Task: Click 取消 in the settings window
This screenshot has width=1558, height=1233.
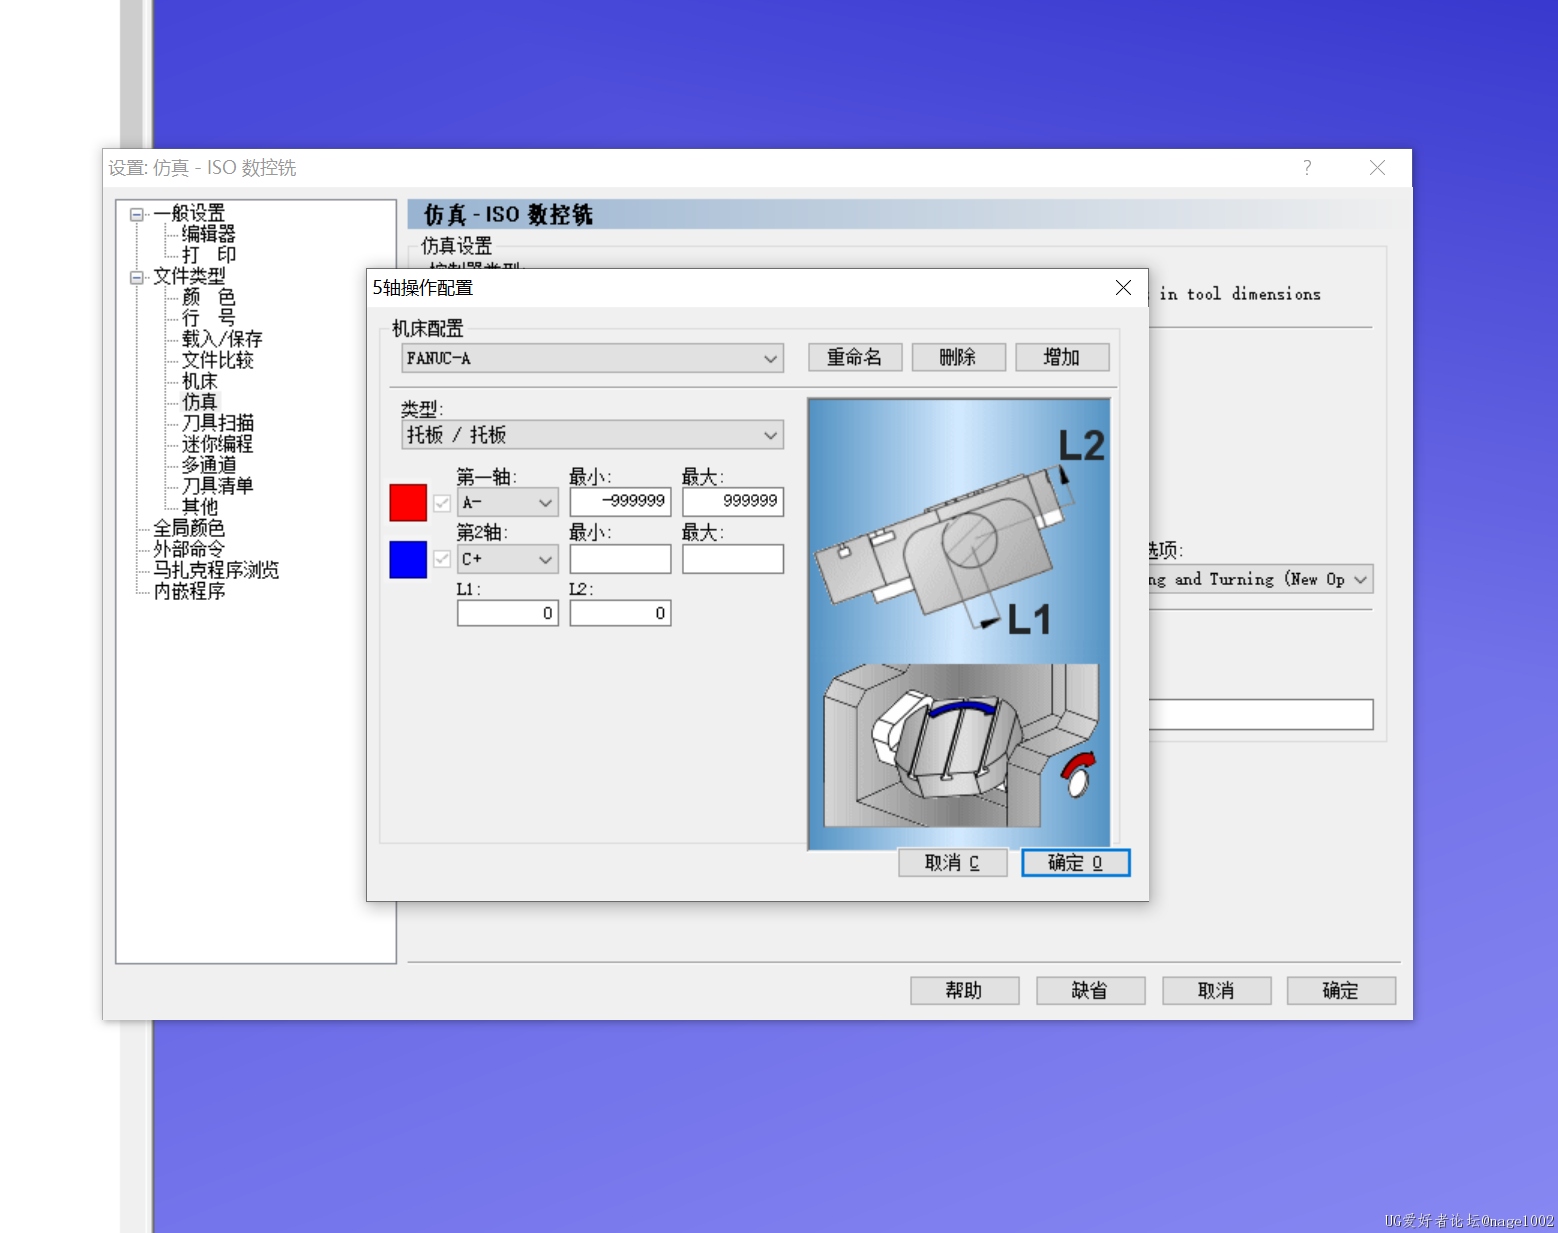Action: click(x=1216, y=990)
